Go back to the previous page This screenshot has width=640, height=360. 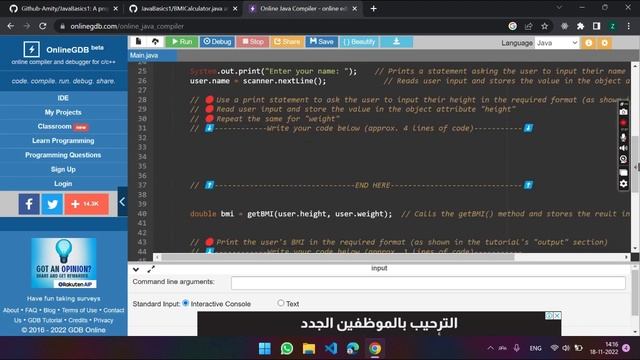tap(11, 26)
